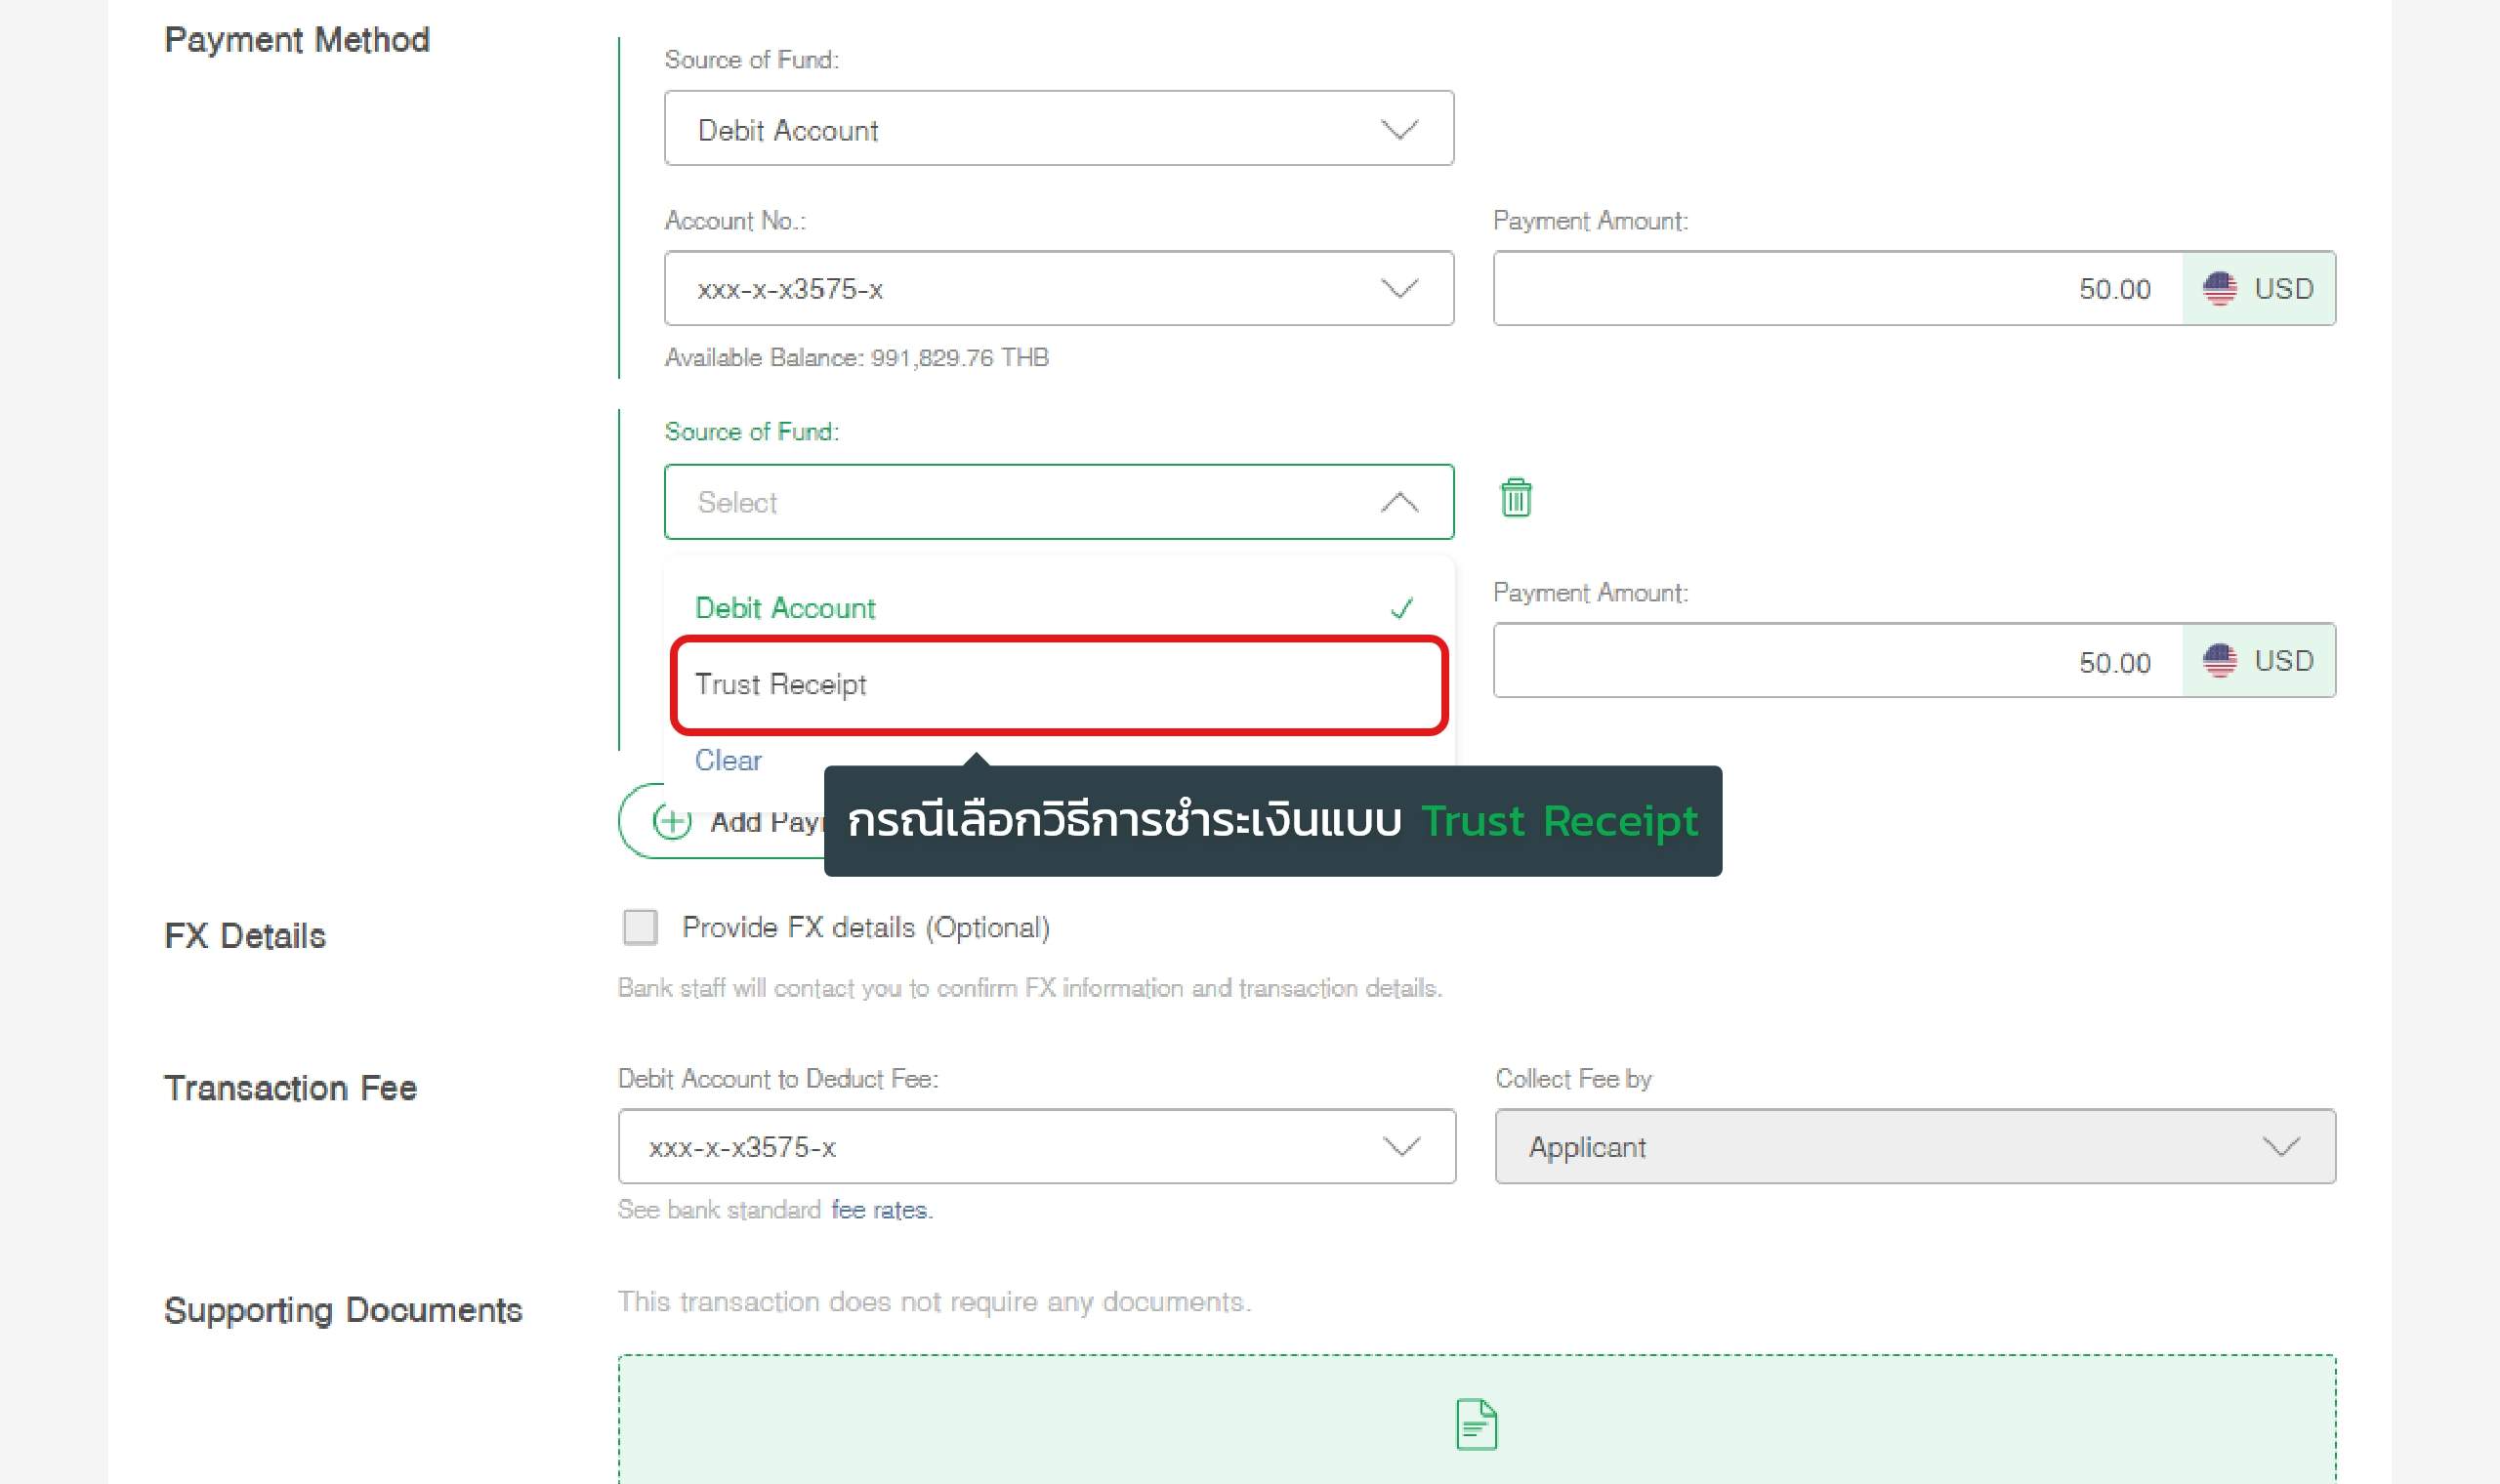Enable Provide FX details checkbox
Screen dimensions: 2500x1484
[640, 927]
